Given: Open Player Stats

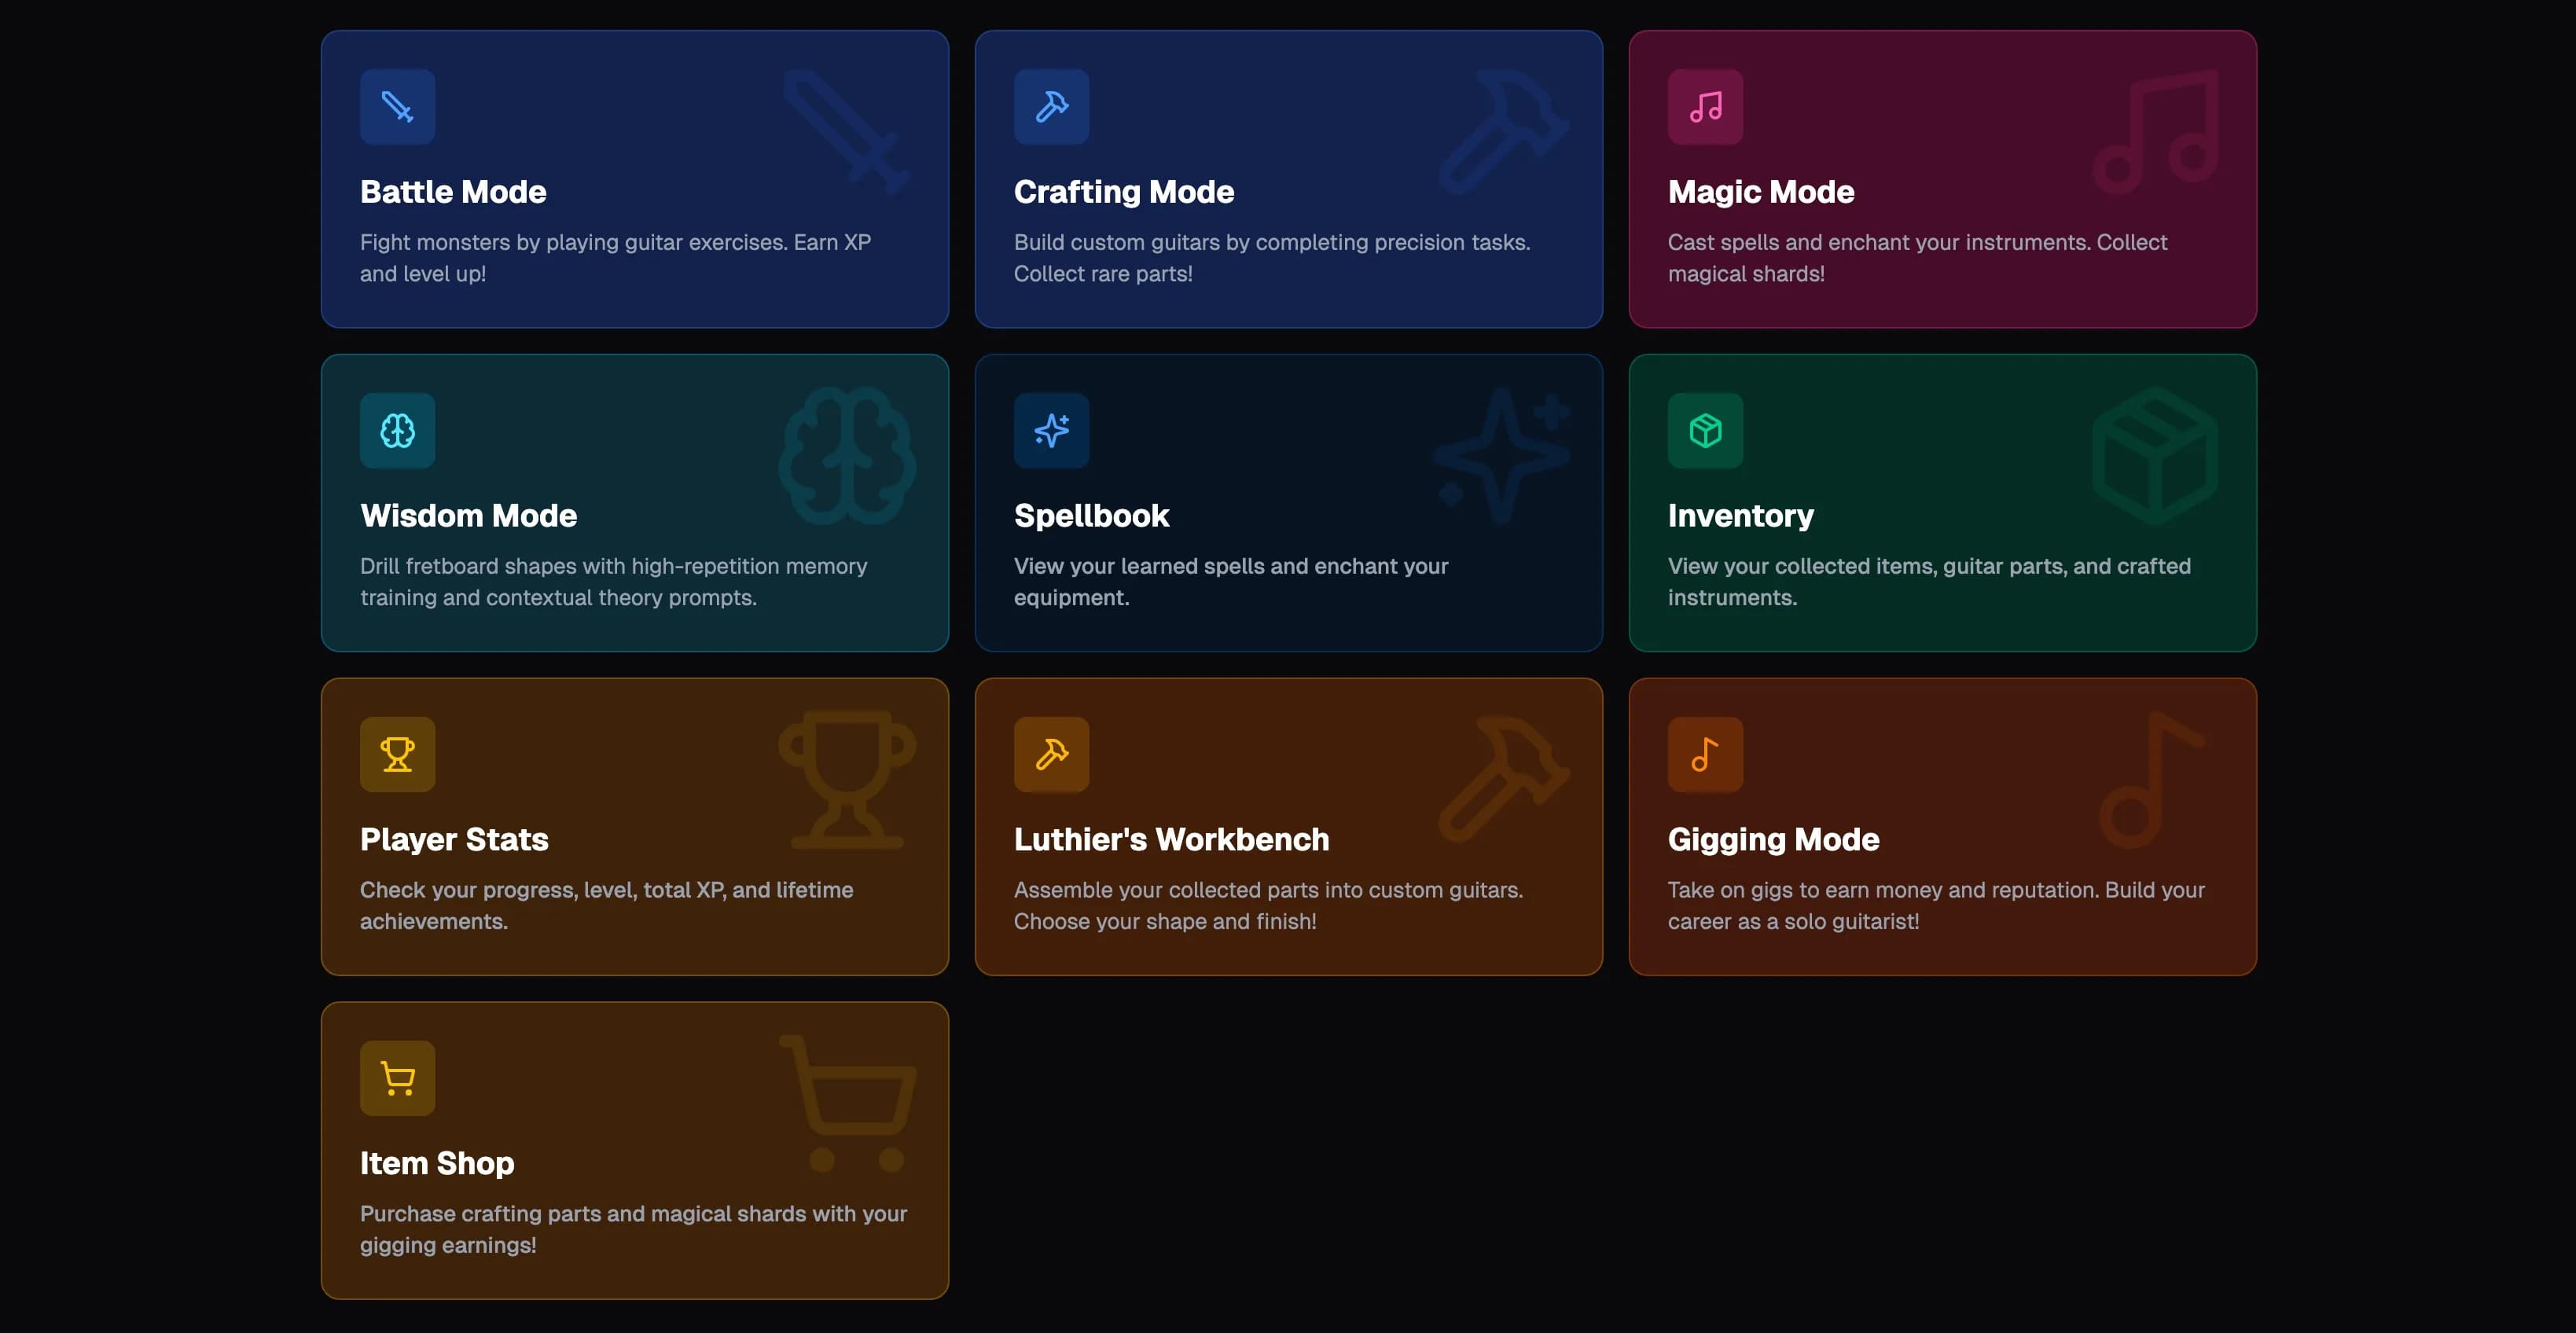Looking at the screenshot, I should (x=635, y=827).
